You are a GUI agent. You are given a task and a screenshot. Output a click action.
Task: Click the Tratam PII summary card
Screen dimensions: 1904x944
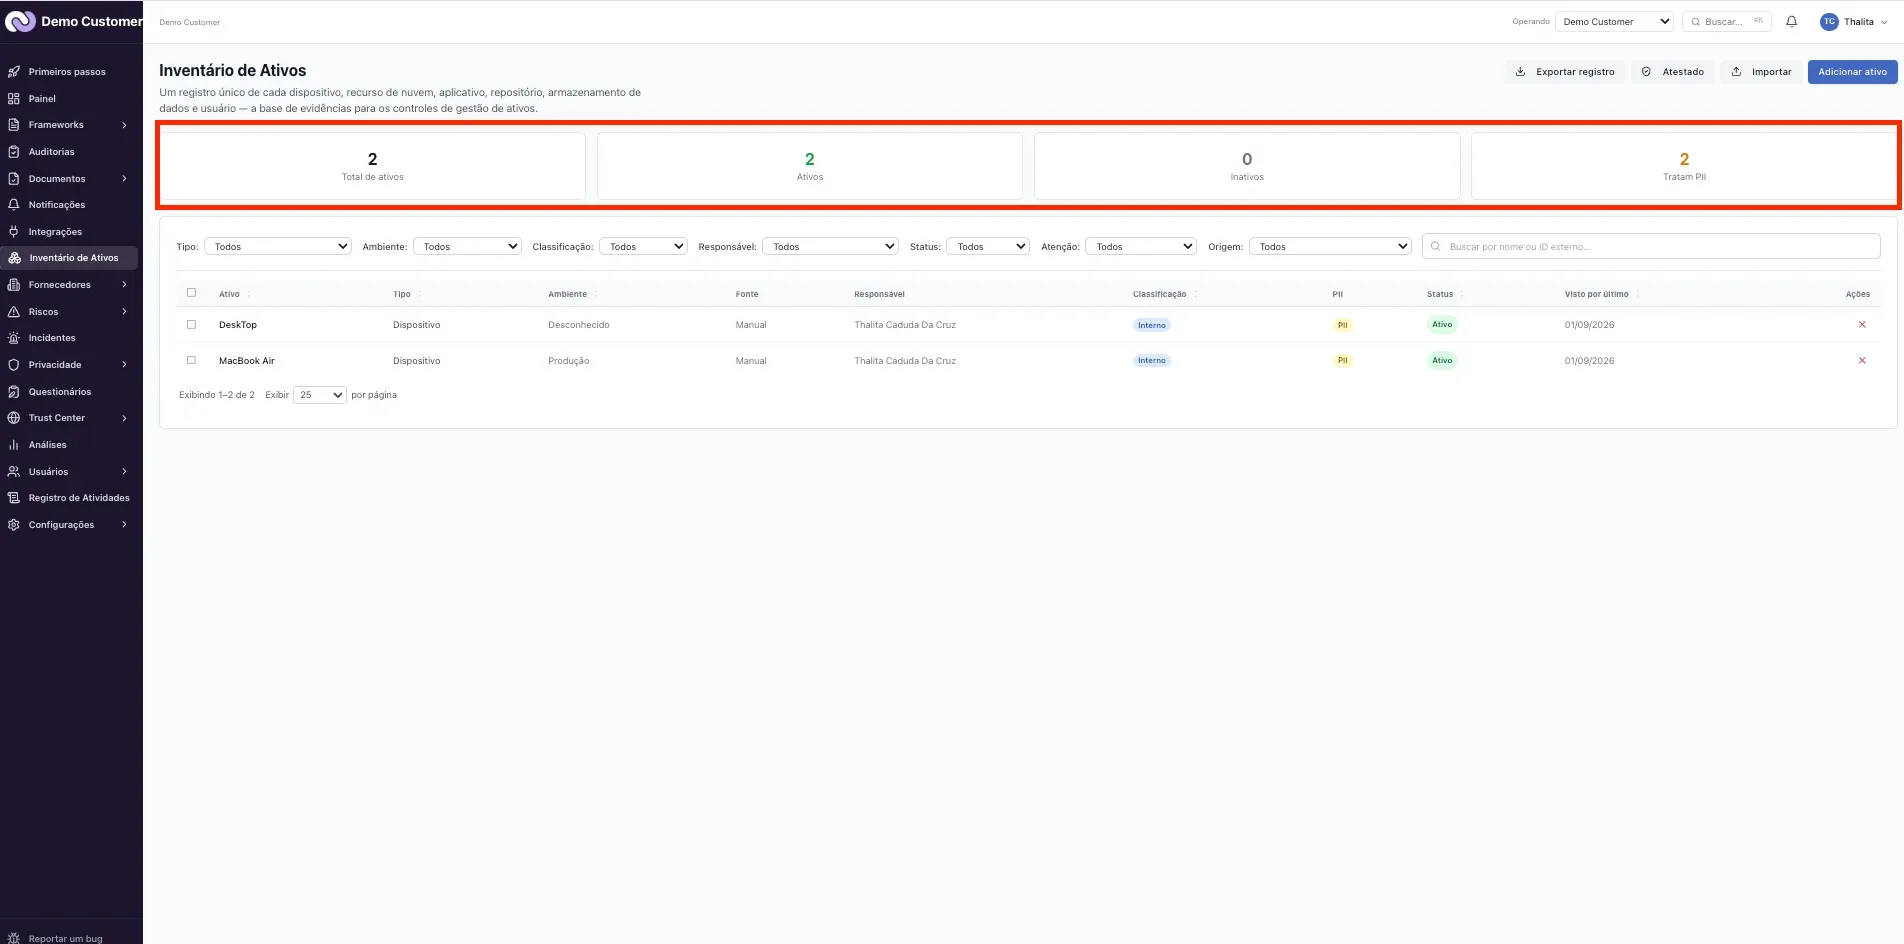click(1684, 166)
